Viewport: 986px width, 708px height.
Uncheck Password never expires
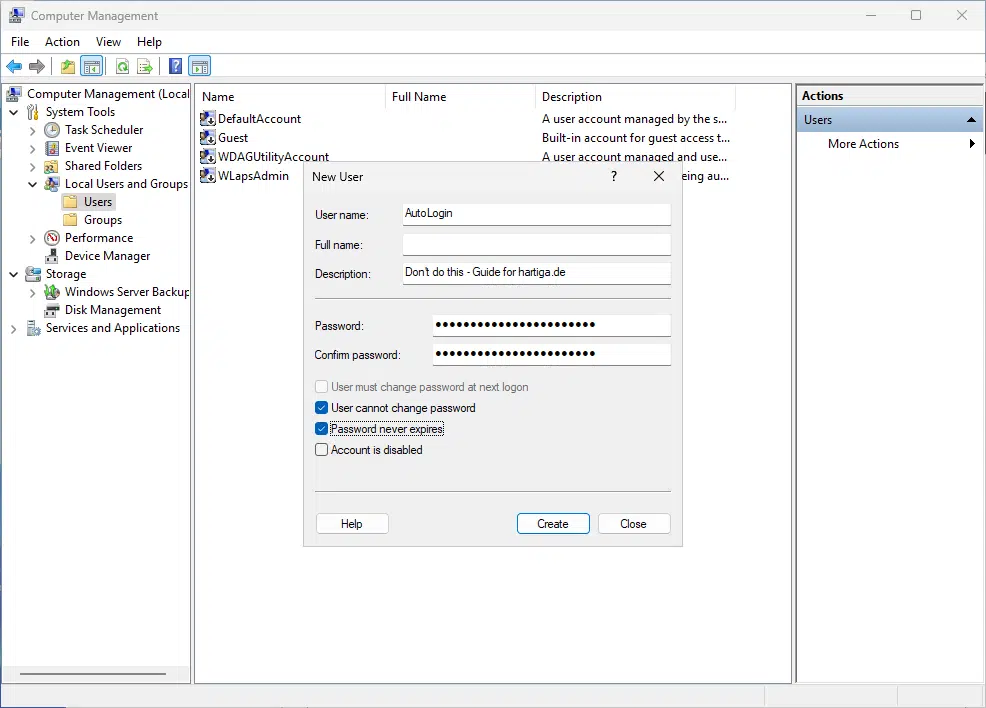click(321, 428)
